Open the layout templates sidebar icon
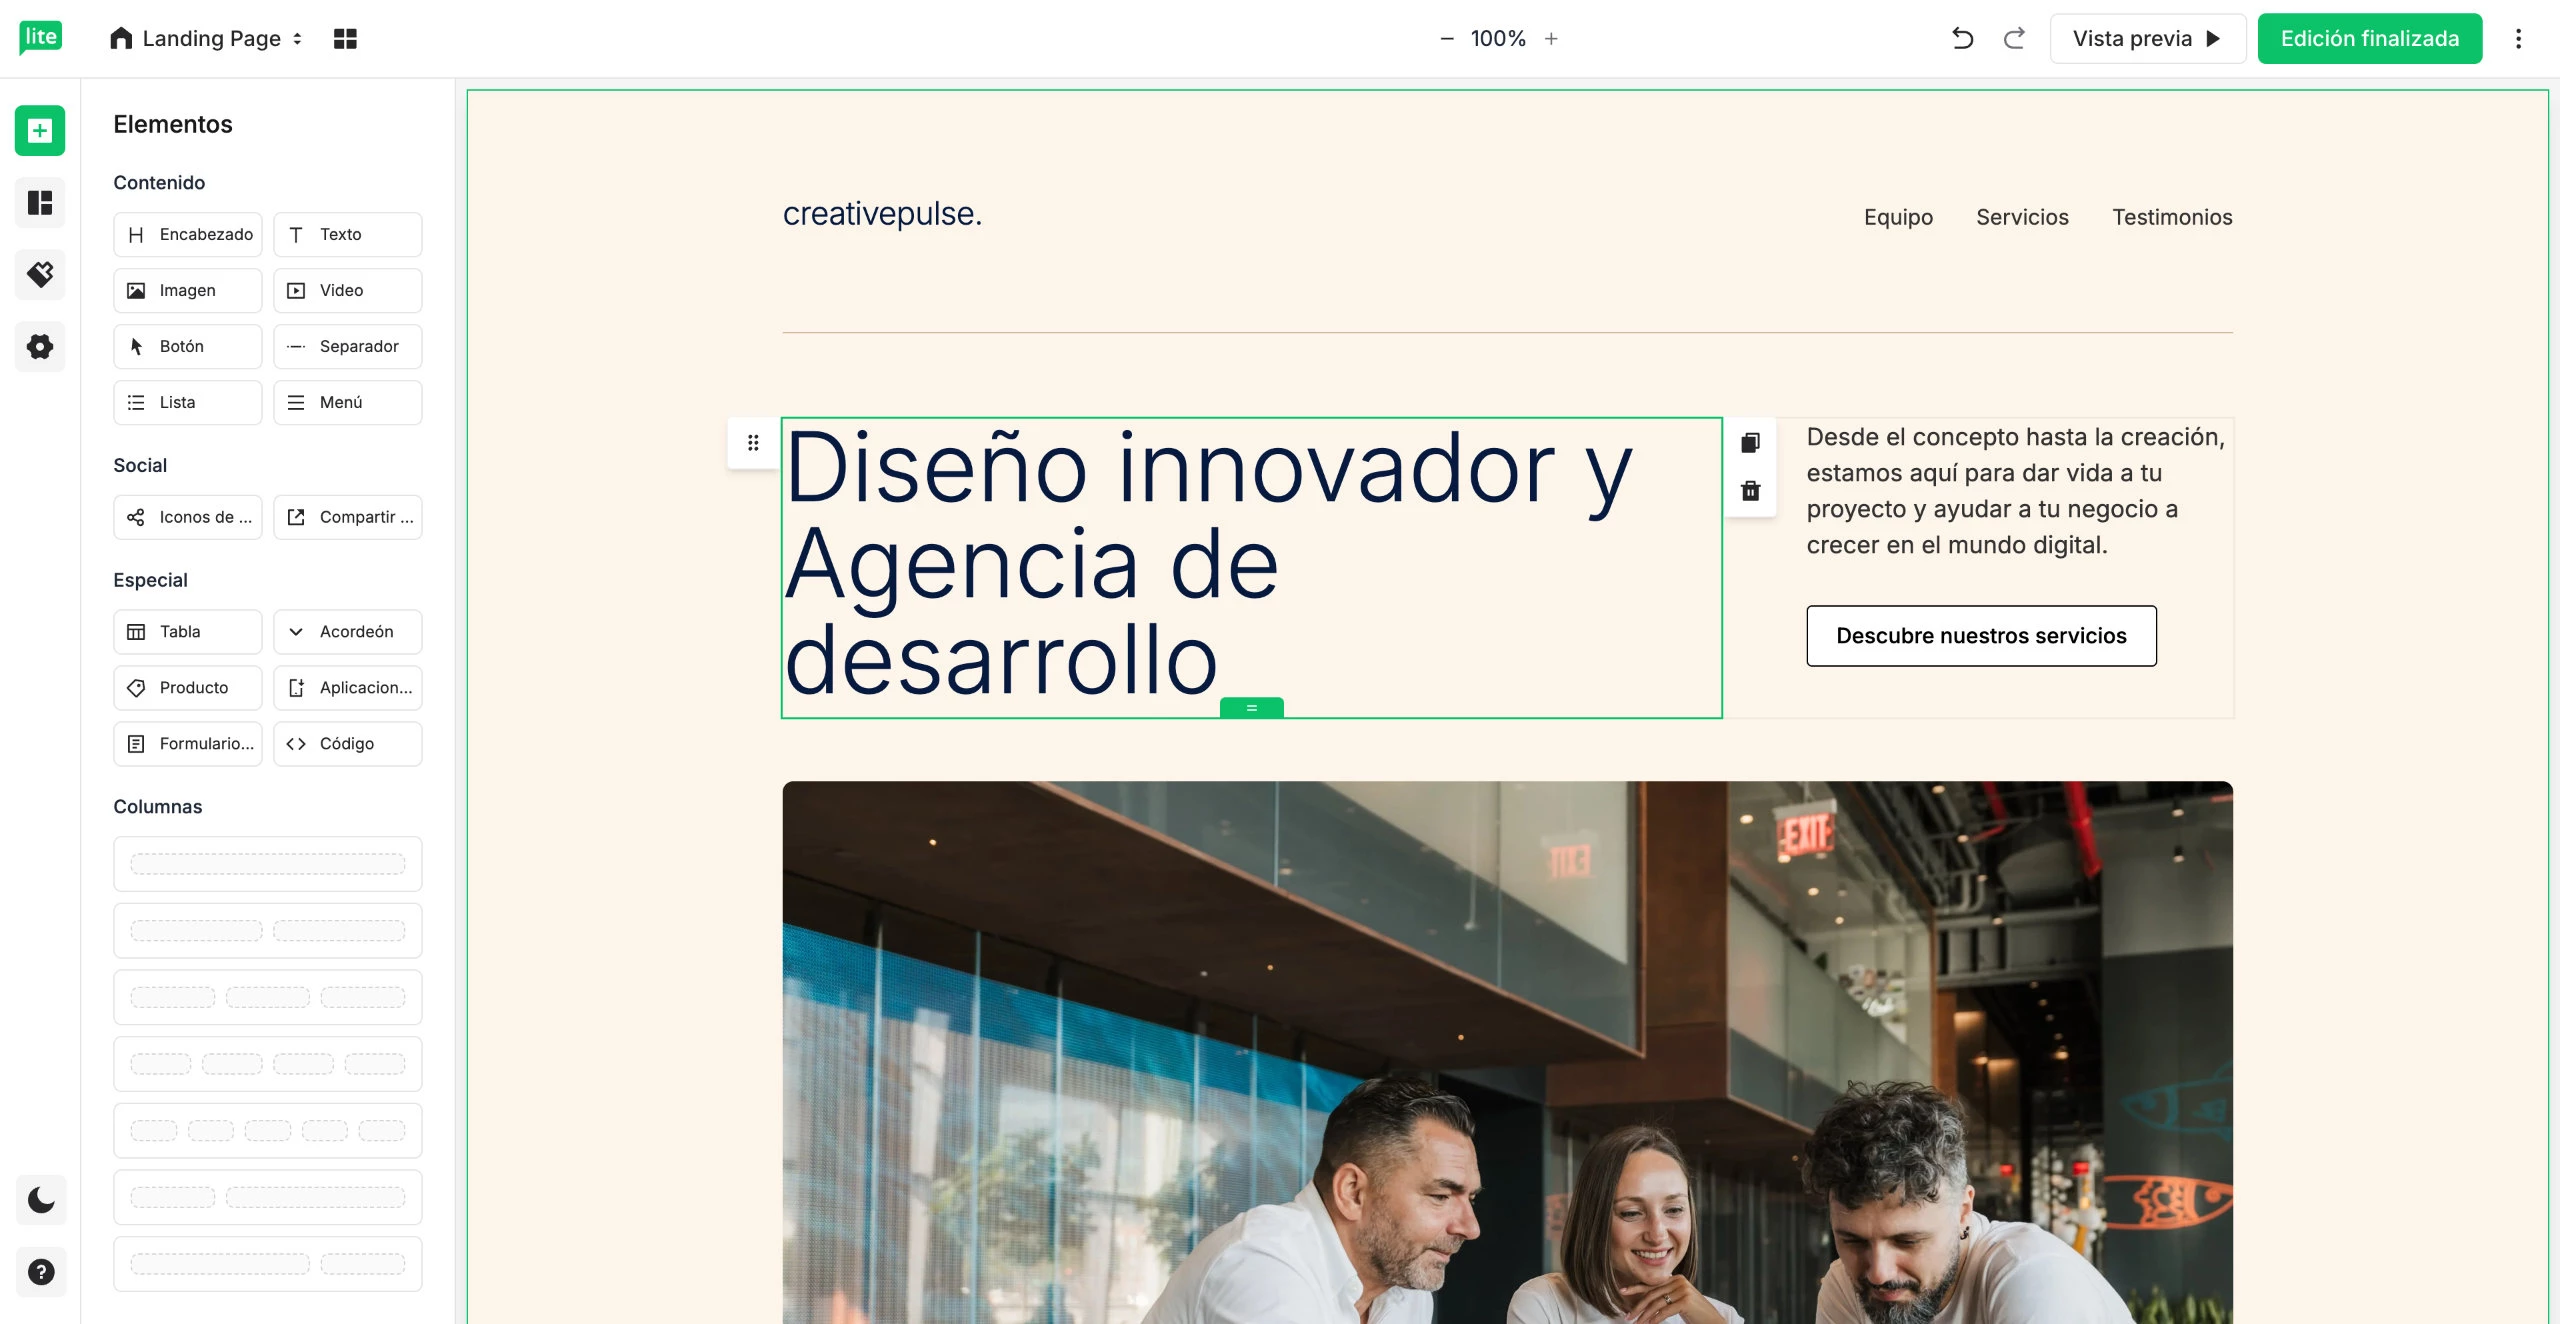 40,203
